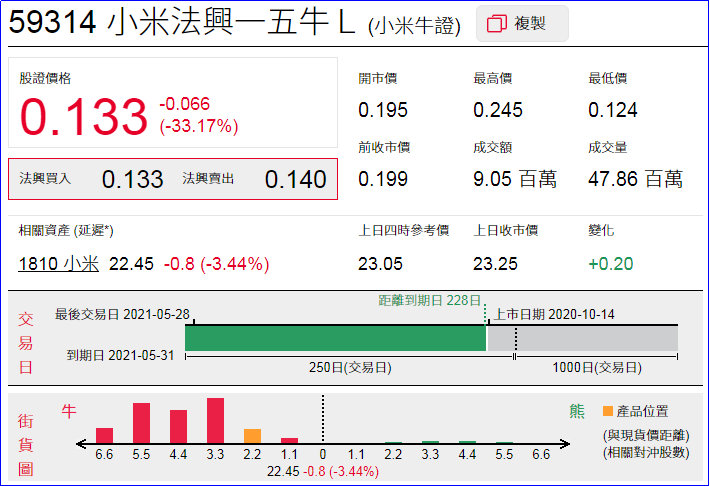710x486 pixels.
Task: Click the 59314 小米法興一五牛 L title
Action: click(x=182, y=22)
